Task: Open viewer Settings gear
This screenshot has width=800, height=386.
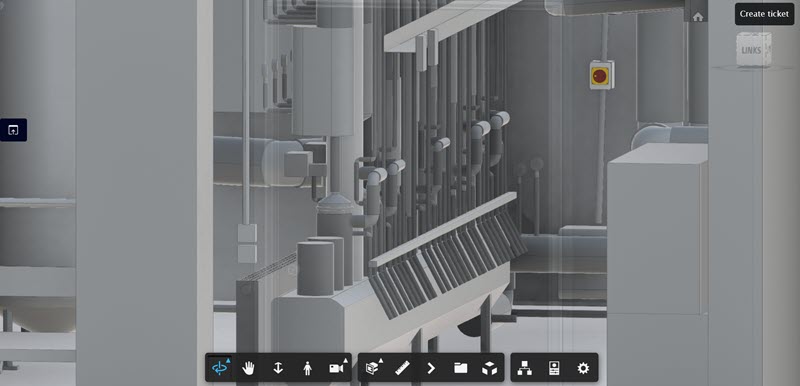Action: click(x=583, y=368)
